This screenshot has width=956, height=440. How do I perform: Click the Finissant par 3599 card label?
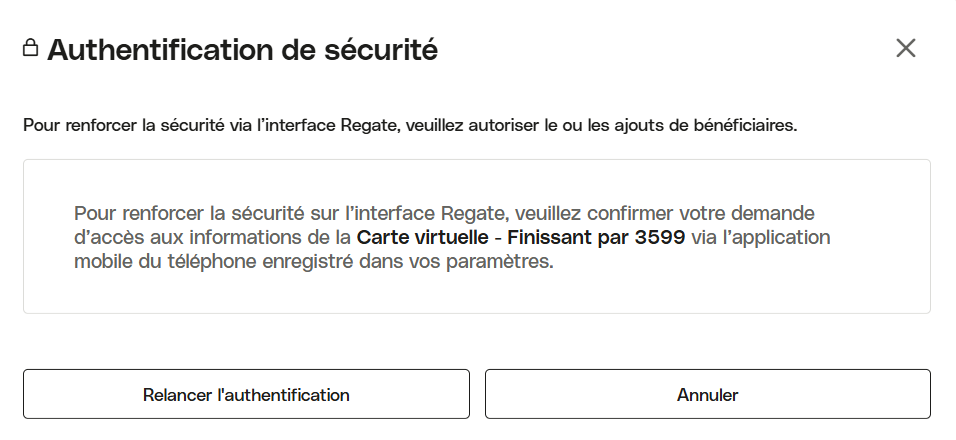(596, 237)
